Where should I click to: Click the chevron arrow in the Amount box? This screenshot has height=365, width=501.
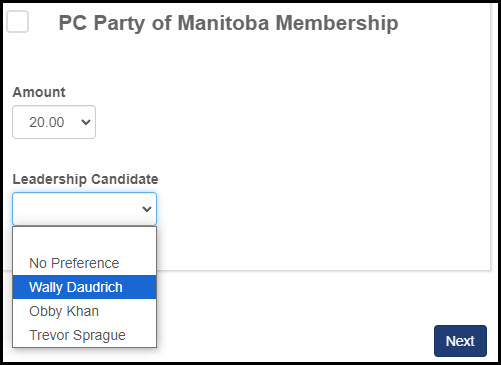[86, 122]
